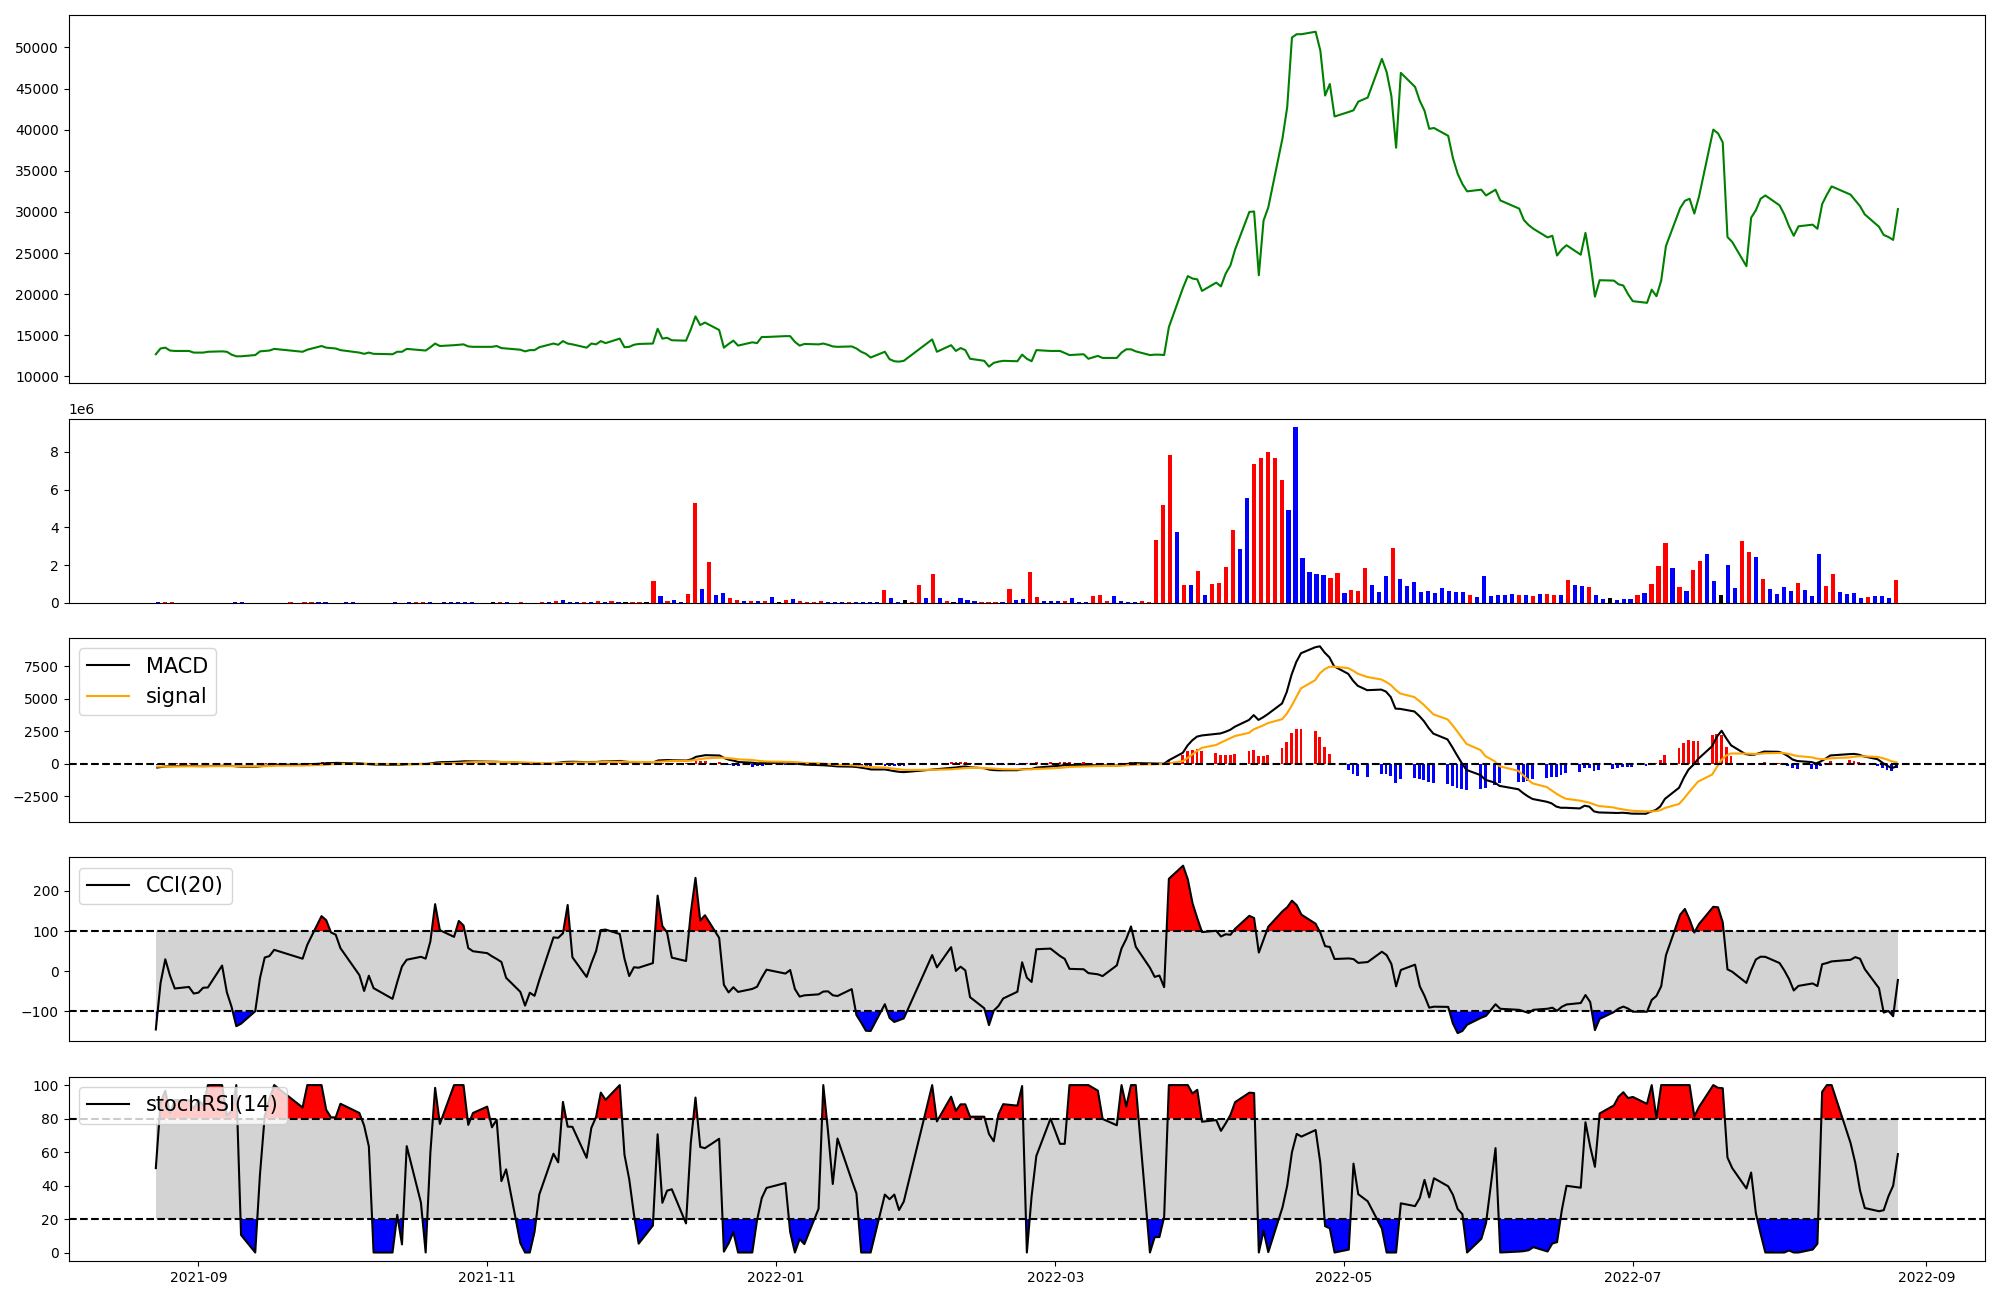
Task: Select the 2022-07 date tick label
Action: click(1633, 1277)
